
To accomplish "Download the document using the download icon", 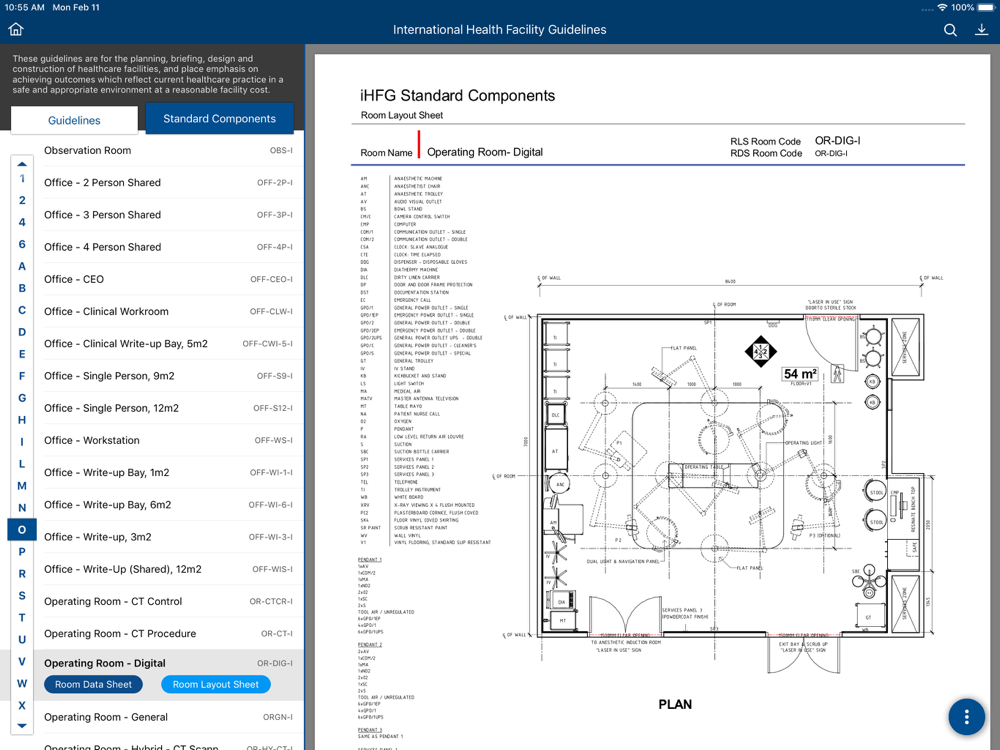I will click(x=982, y=30).
